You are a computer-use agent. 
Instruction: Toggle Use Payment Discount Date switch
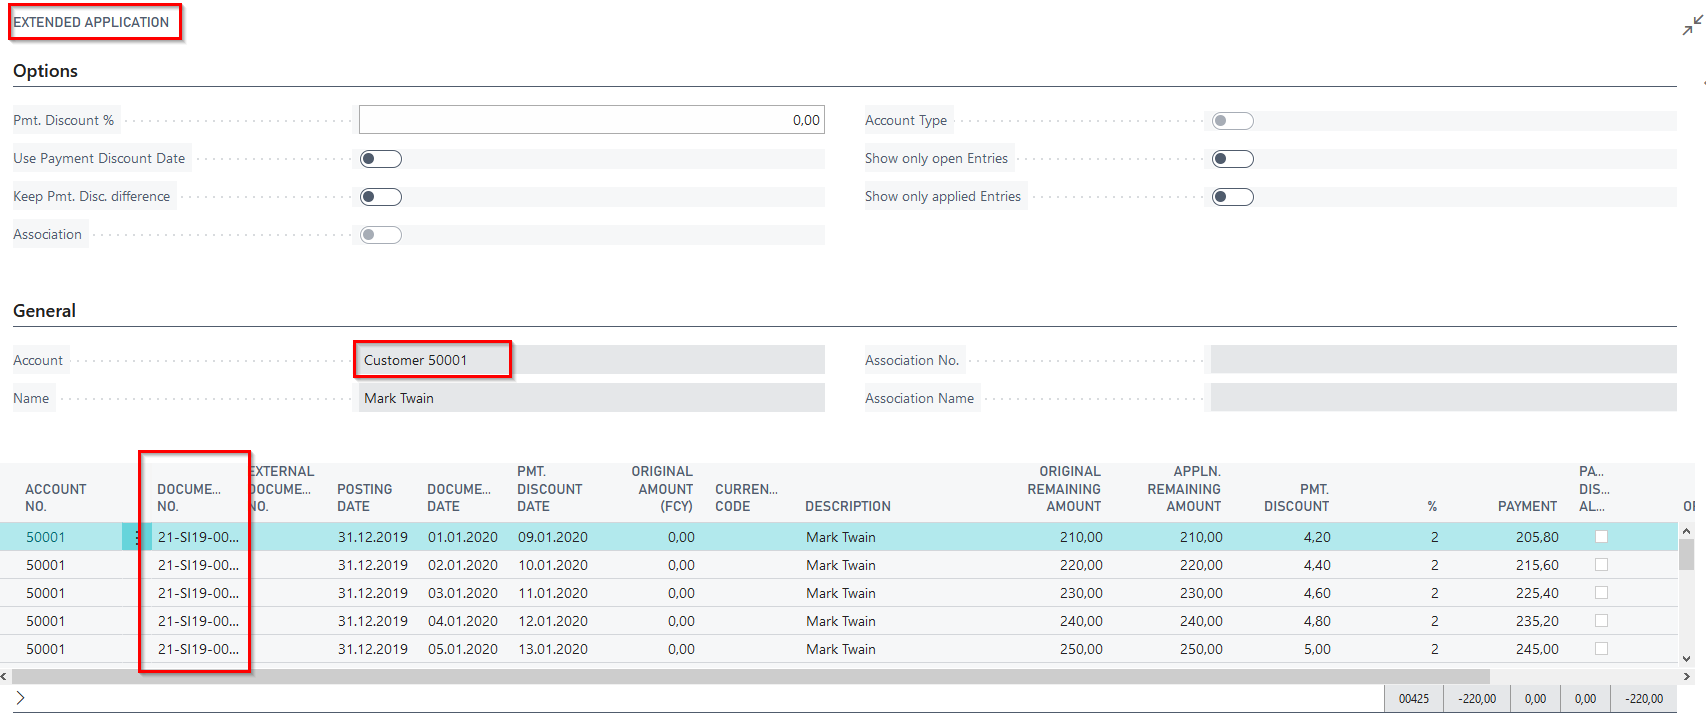381,159
